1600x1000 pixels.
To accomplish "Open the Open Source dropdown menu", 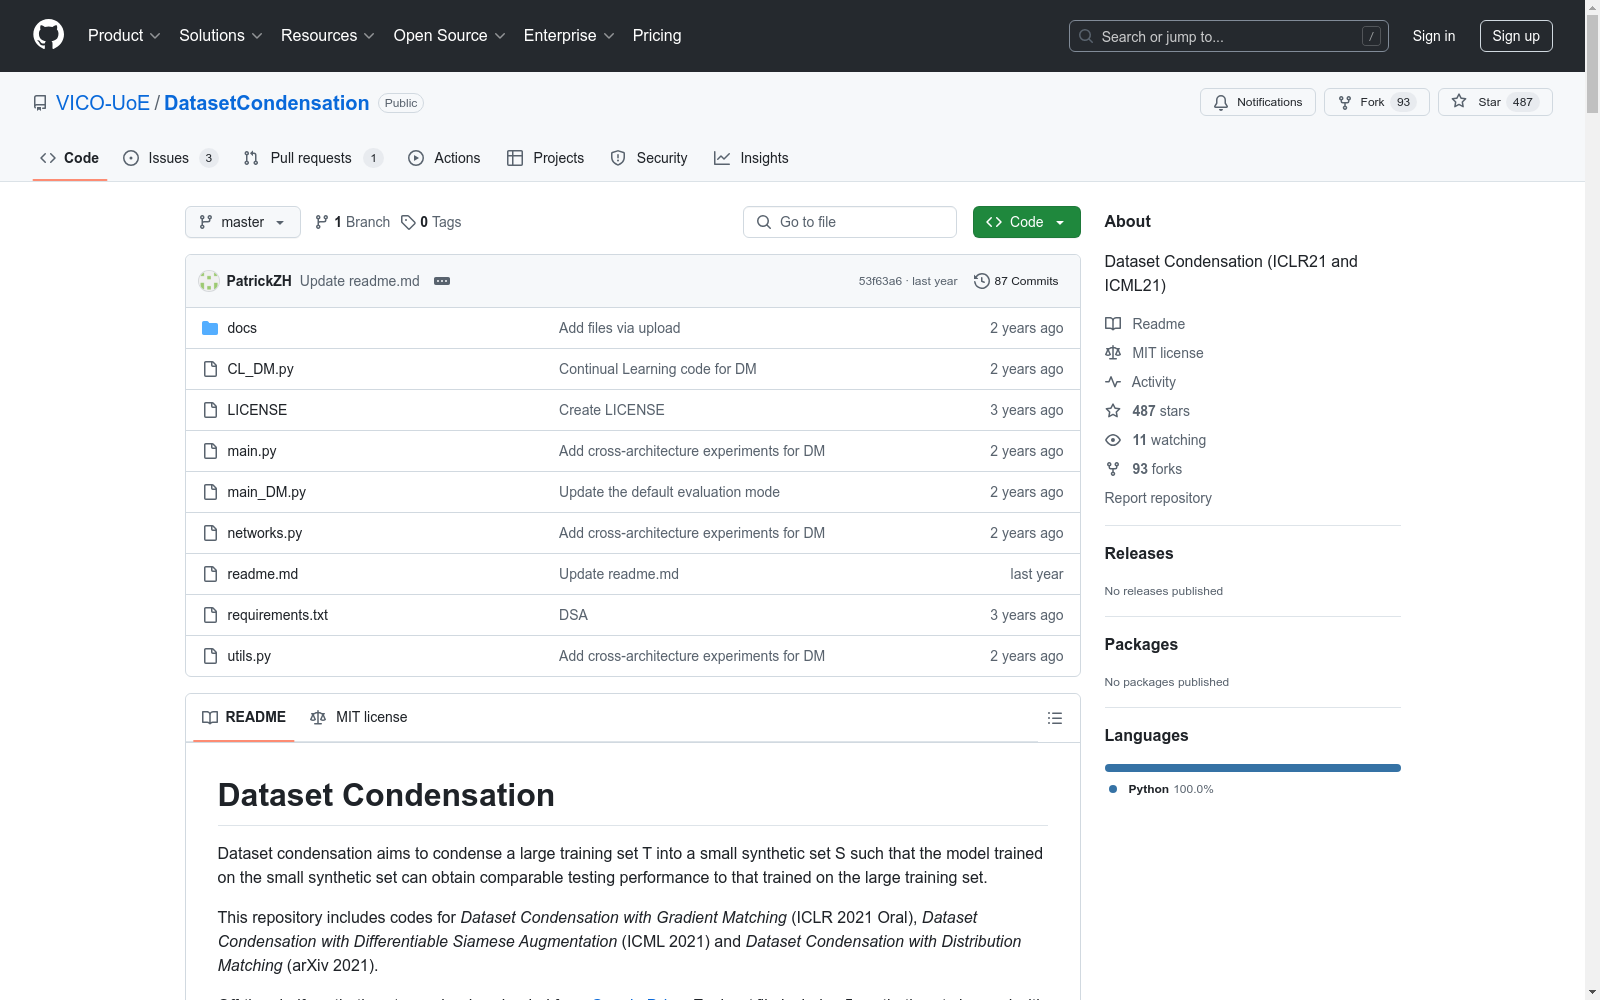I will pyautogui.click(x=450, y=36).
